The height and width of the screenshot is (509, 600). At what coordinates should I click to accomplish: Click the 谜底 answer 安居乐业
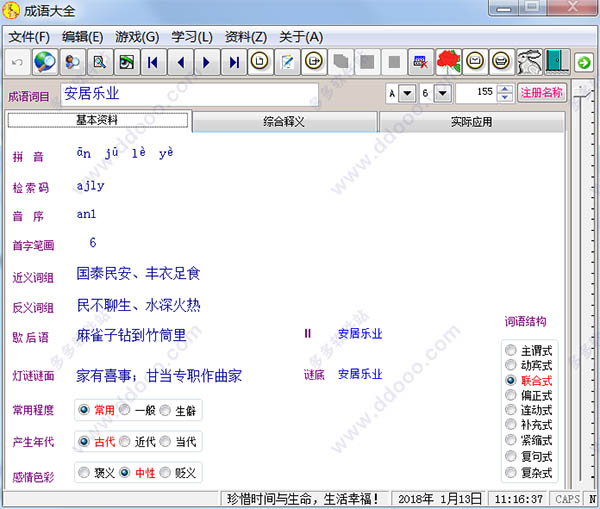360,374
